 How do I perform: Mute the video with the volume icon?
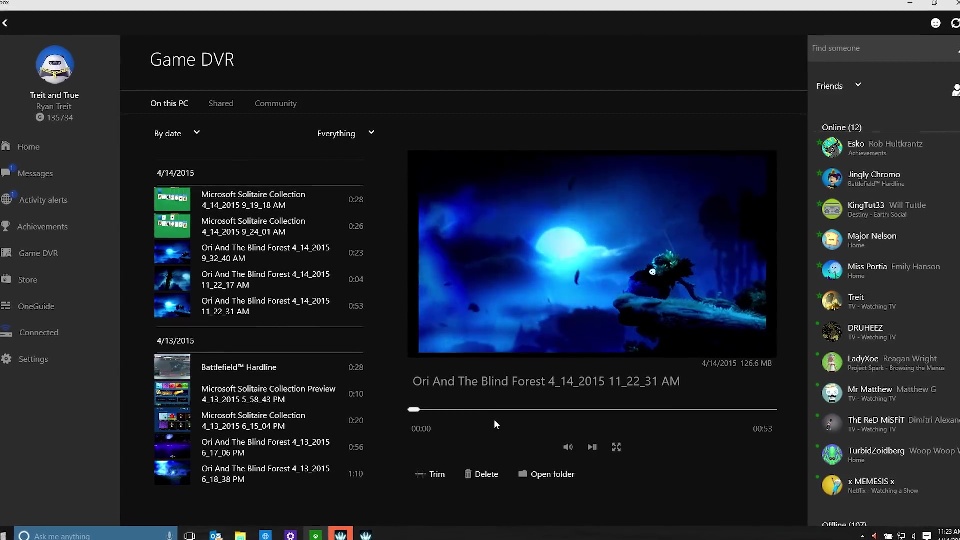(568, 447)
